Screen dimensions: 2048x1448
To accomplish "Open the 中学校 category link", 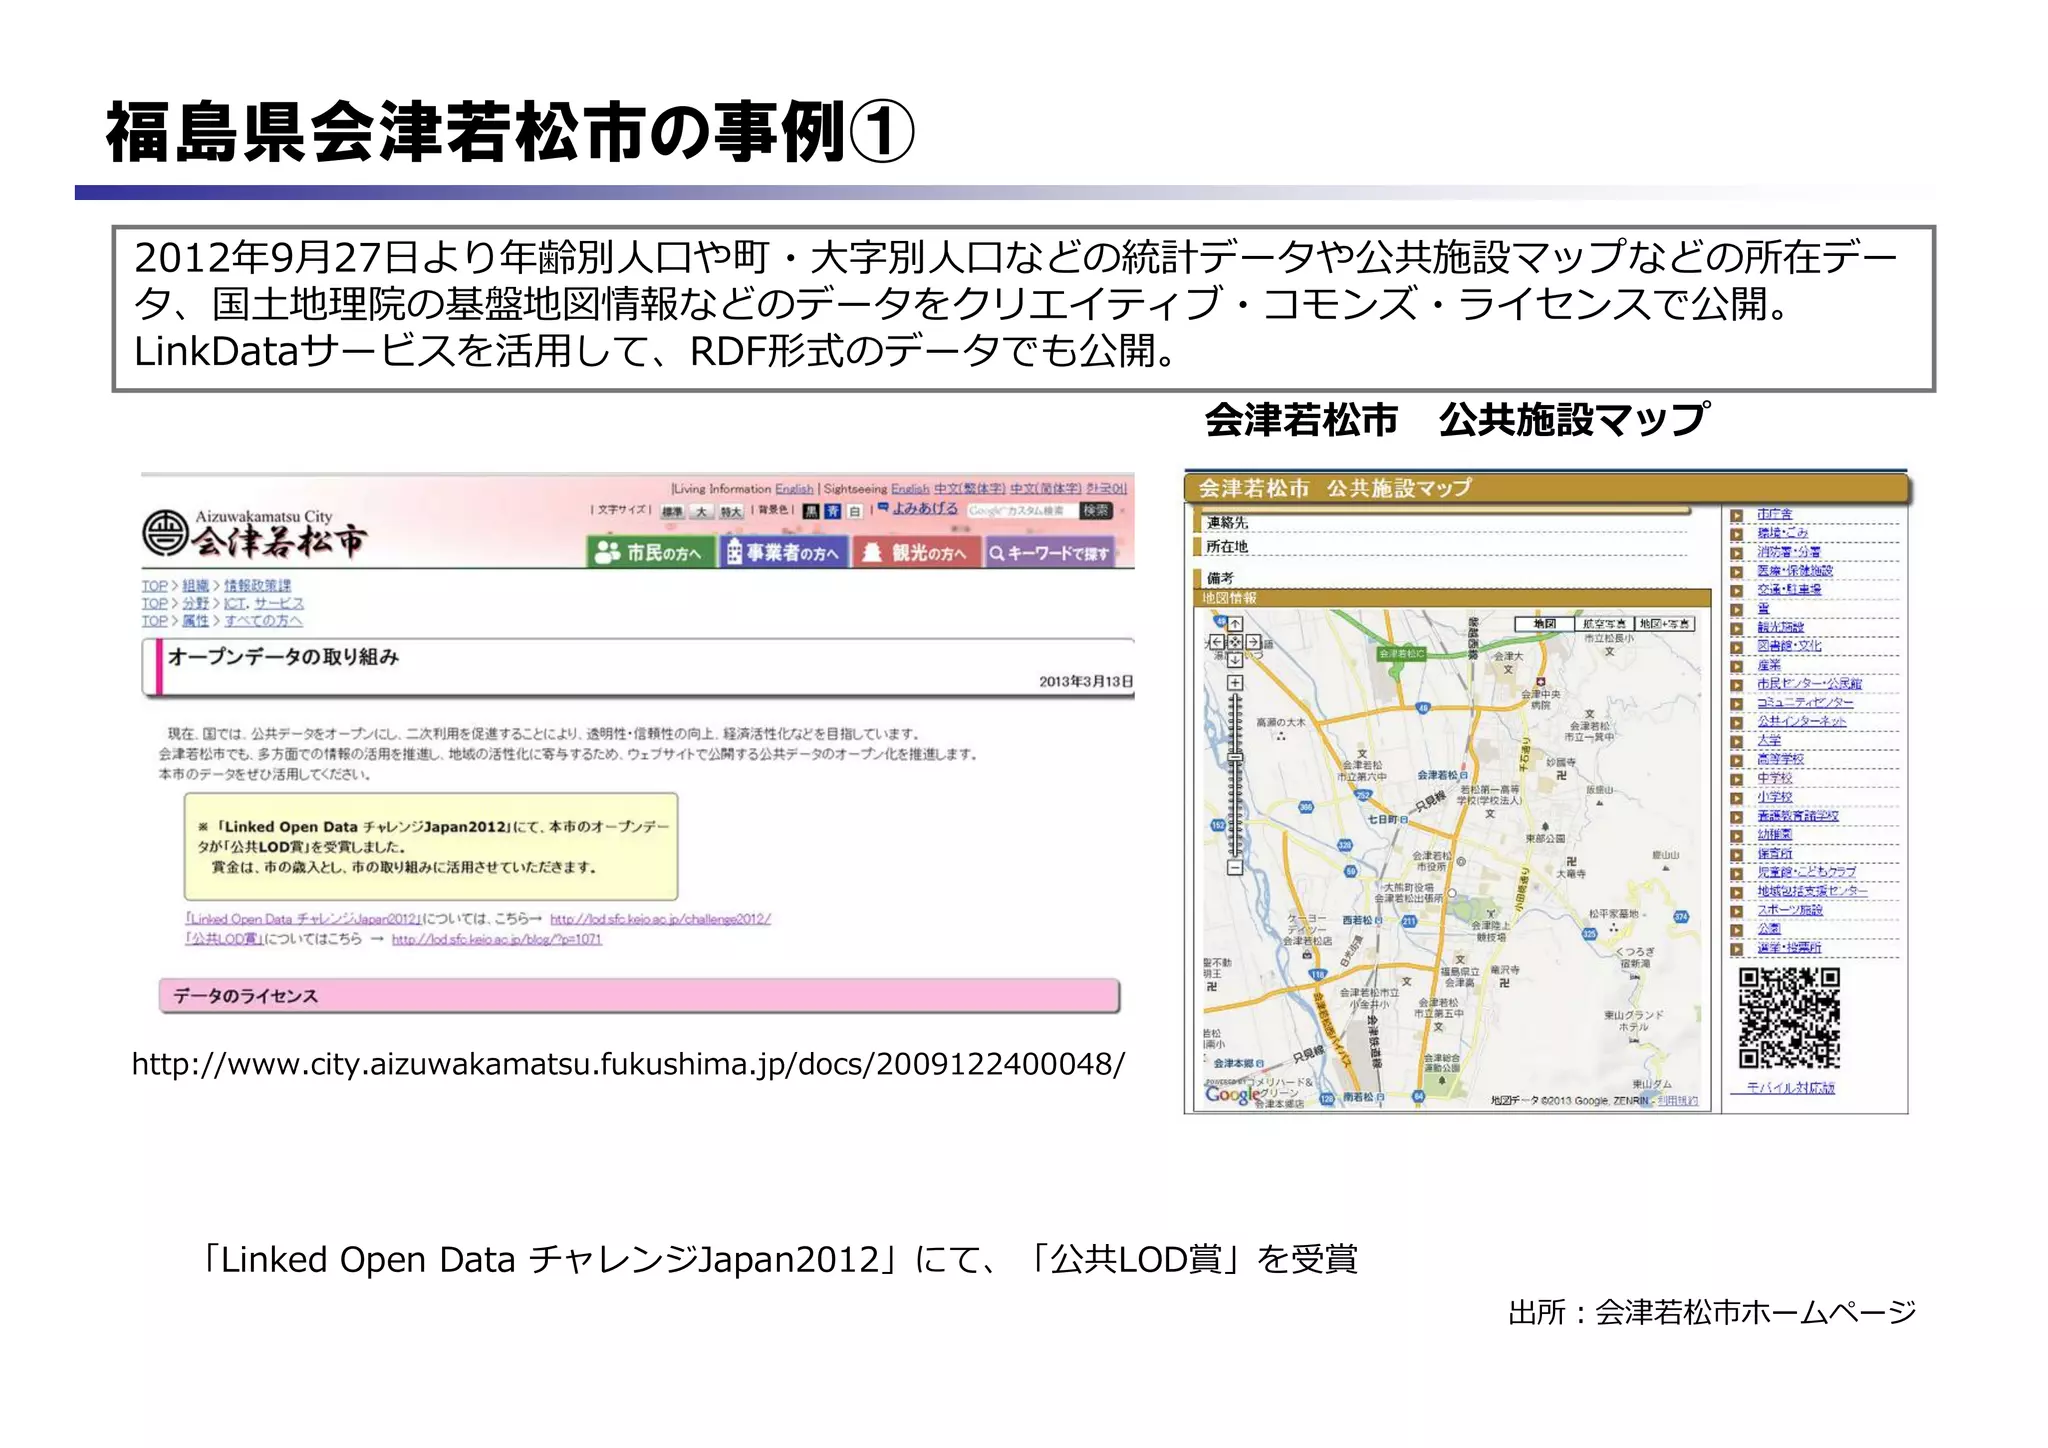I will point(1775,778).
